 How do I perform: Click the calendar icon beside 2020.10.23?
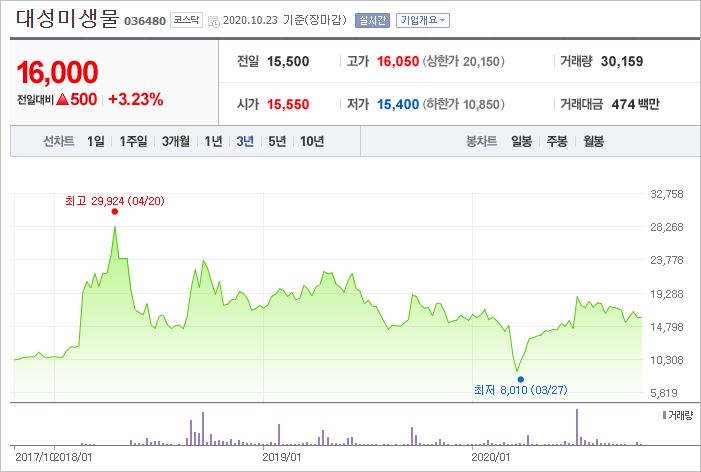214,21
